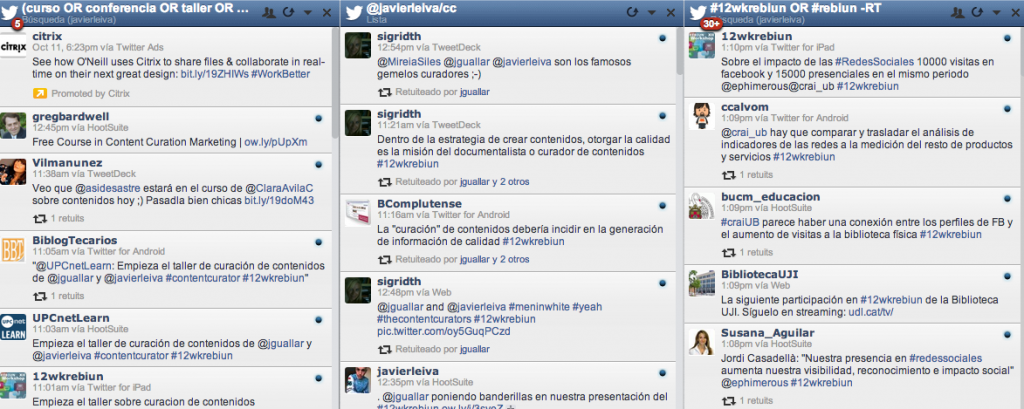The width and height of the screenshot is (1024, 409).
Task: Close the @javierleiva/cc column
Action: [x=671, y=12]
